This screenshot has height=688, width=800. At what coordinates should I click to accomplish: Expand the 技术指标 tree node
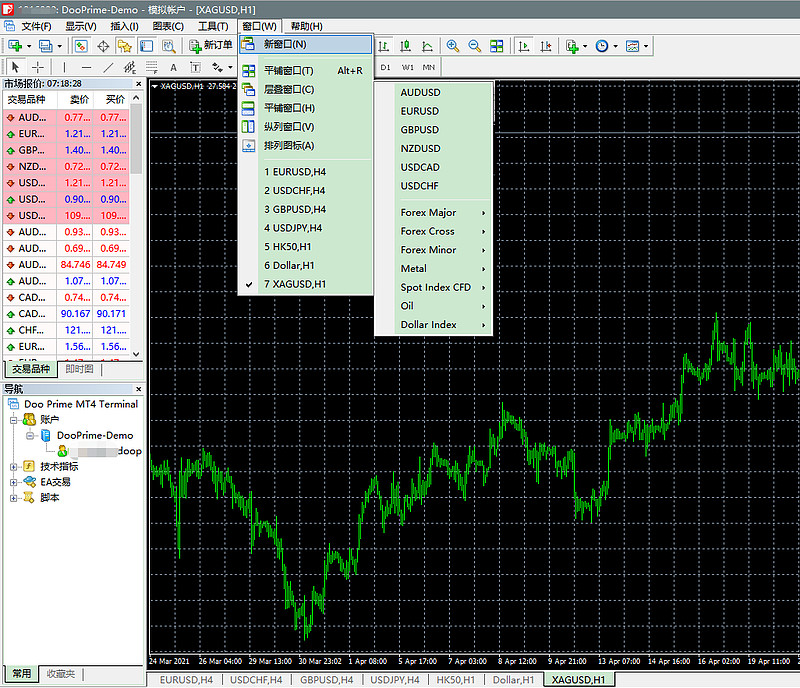tap(13, 466)
